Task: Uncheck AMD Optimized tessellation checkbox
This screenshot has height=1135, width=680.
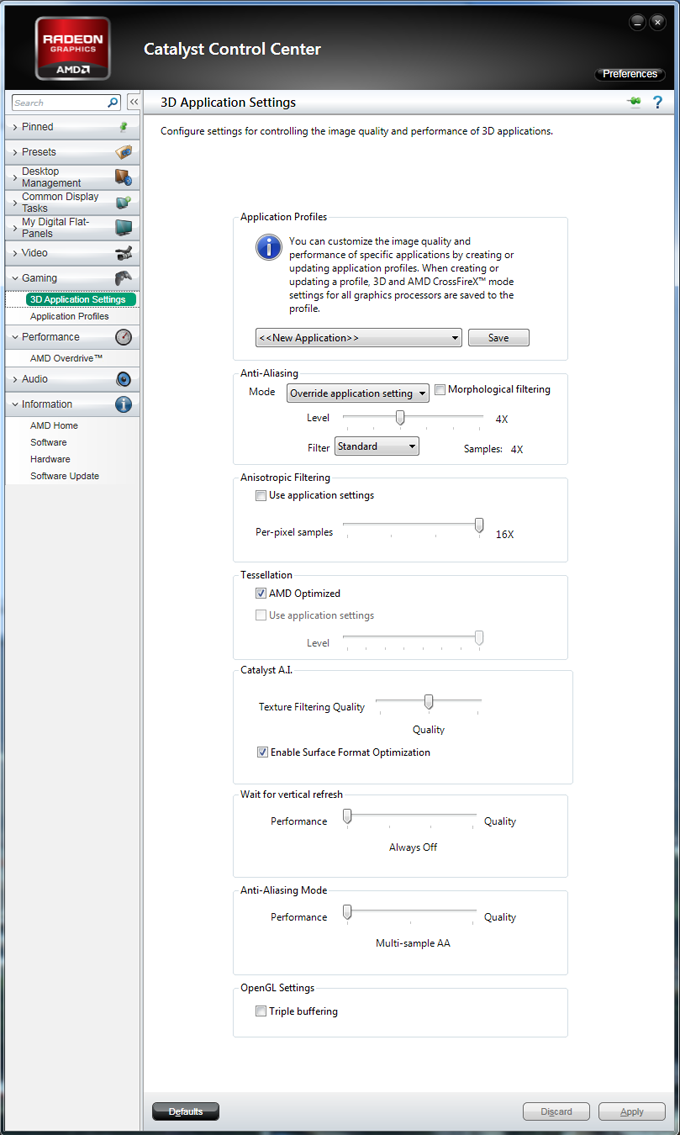Action: 261,594
